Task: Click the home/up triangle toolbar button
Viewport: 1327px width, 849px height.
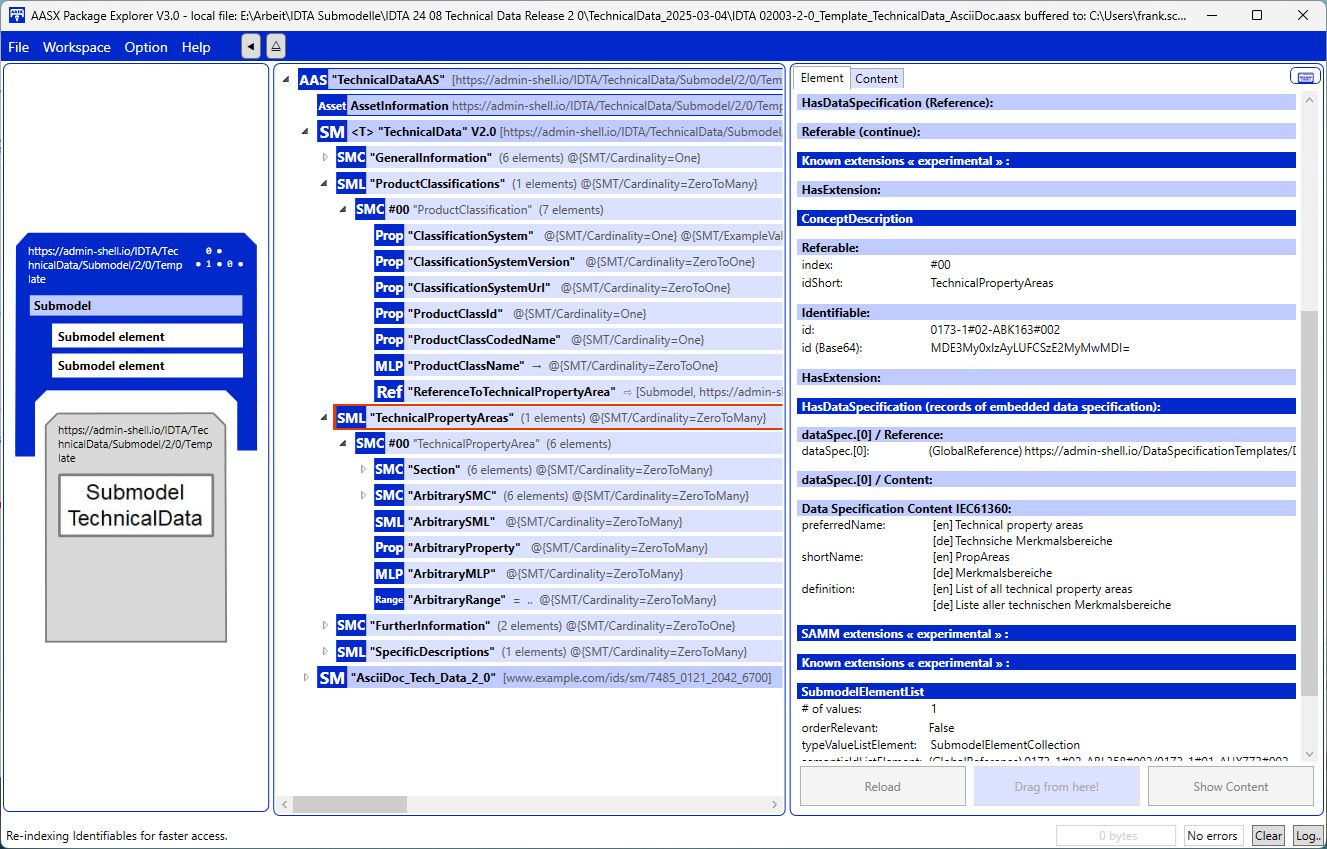Action: 276,47
